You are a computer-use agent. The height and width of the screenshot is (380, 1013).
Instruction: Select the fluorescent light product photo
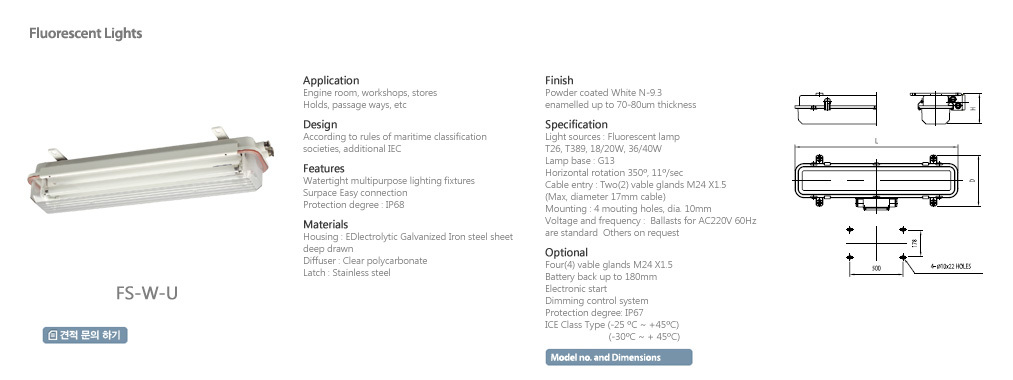pos(149,171)
